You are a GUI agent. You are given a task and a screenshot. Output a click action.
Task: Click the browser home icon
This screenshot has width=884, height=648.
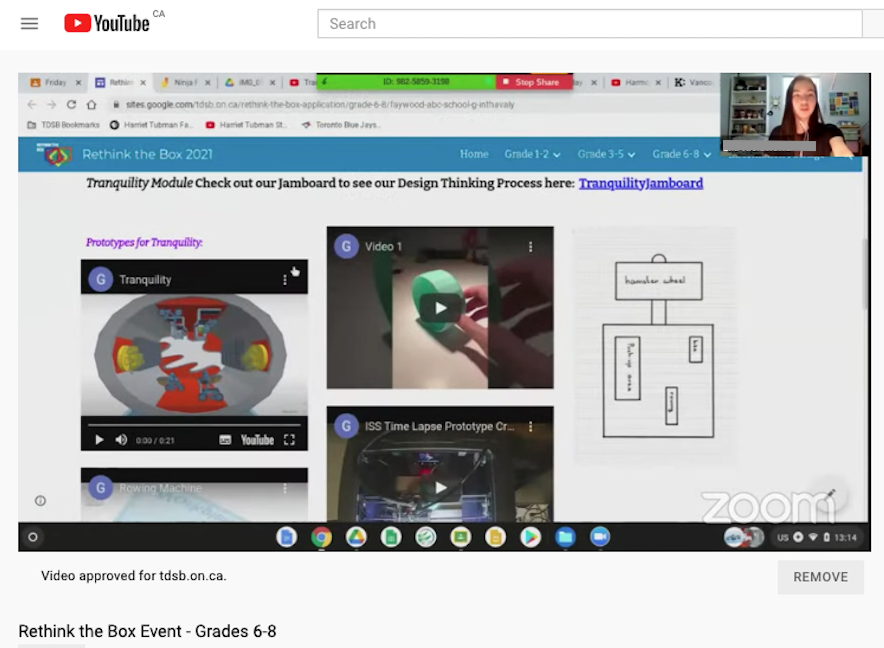click(x=91, y=104)
